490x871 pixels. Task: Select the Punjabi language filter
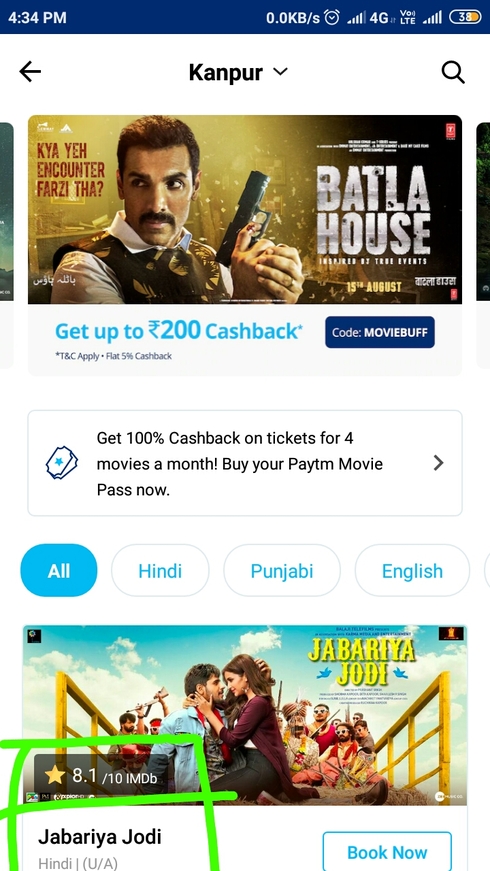pos(282,570)
